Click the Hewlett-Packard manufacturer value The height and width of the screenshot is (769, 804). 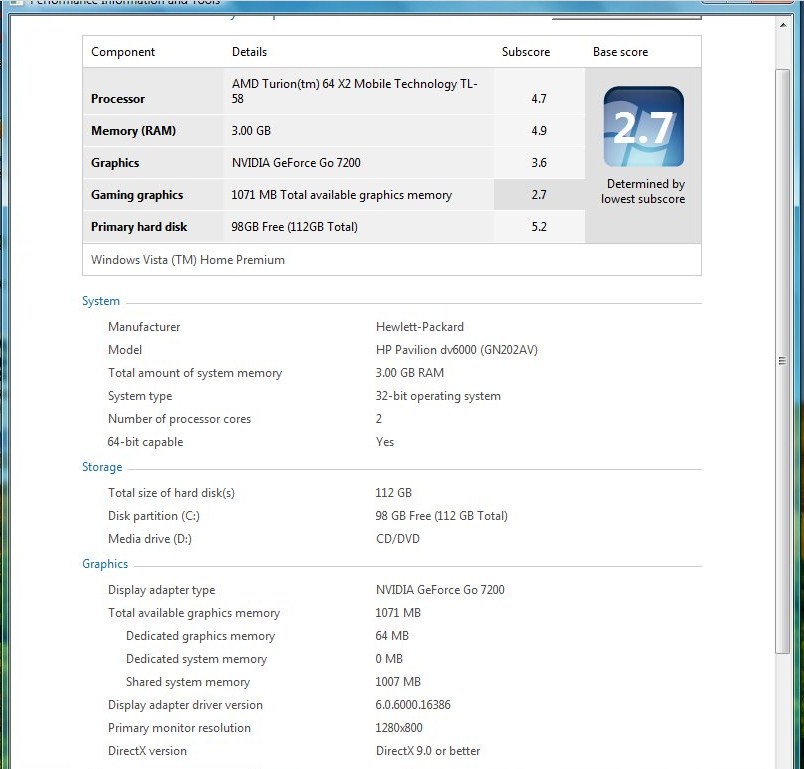pos(419,327)
